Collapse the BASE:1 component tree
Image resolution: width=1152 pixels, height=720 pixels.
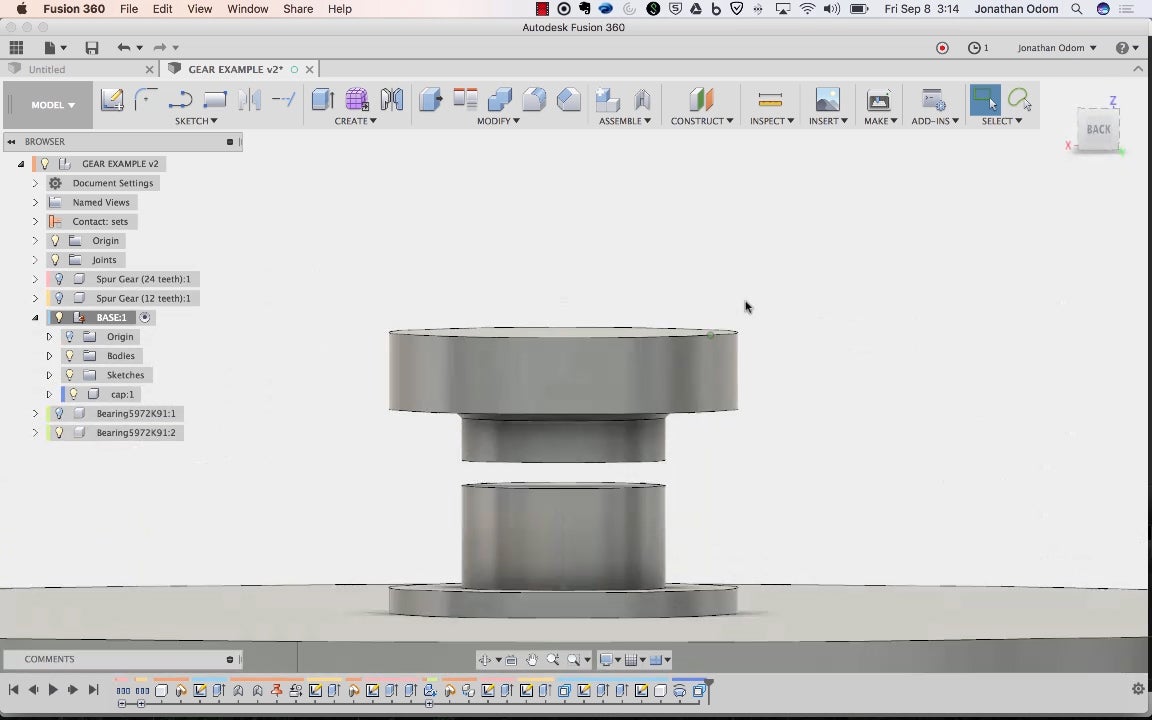tap(35, 318)
